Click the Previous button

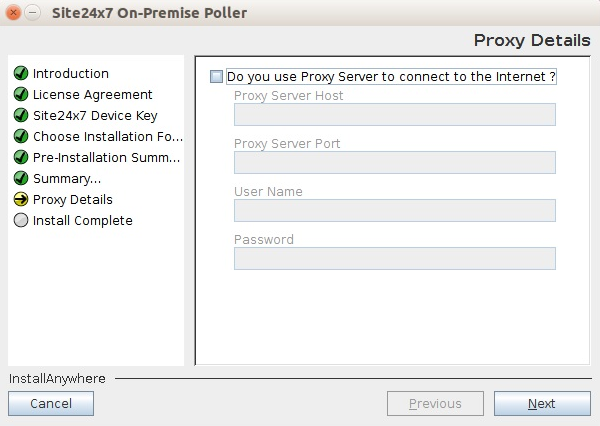(x=435, y=404)
